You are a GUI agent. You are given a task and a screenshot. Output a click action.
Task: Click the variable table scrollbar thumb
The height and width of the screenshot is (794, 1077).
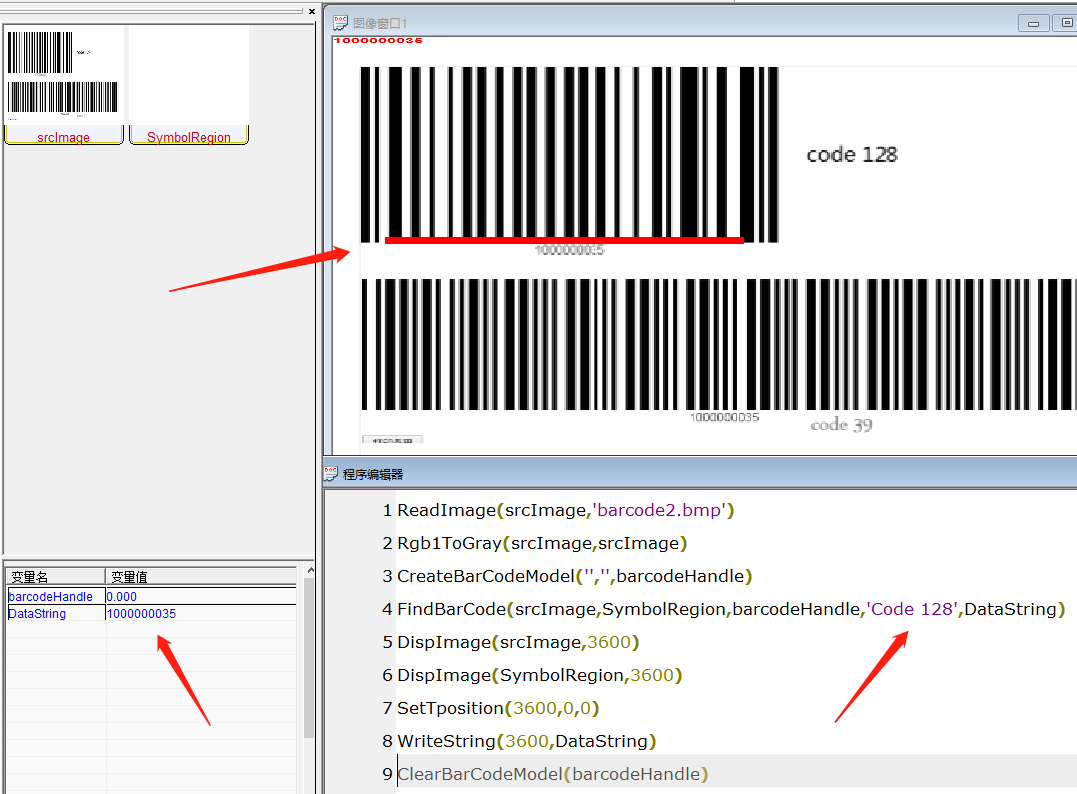(310, 657)
